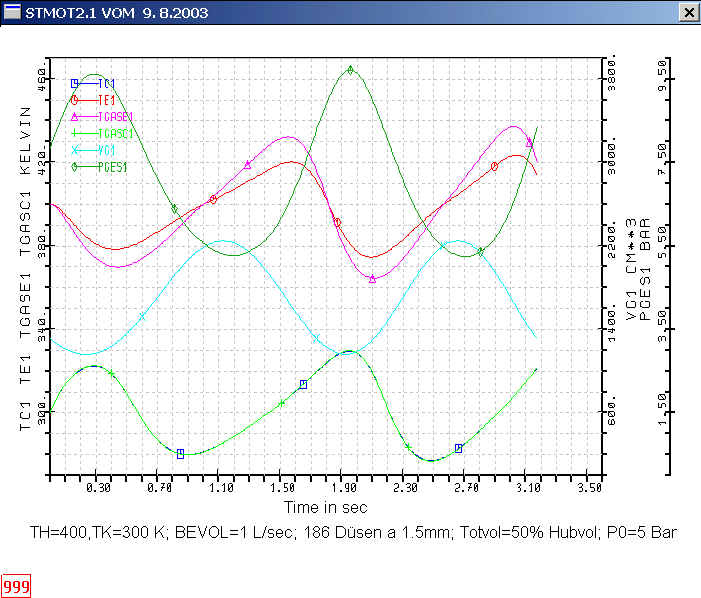Click the CM**3 unit label on right axis
Screen dimensions: 701x598
631,245
